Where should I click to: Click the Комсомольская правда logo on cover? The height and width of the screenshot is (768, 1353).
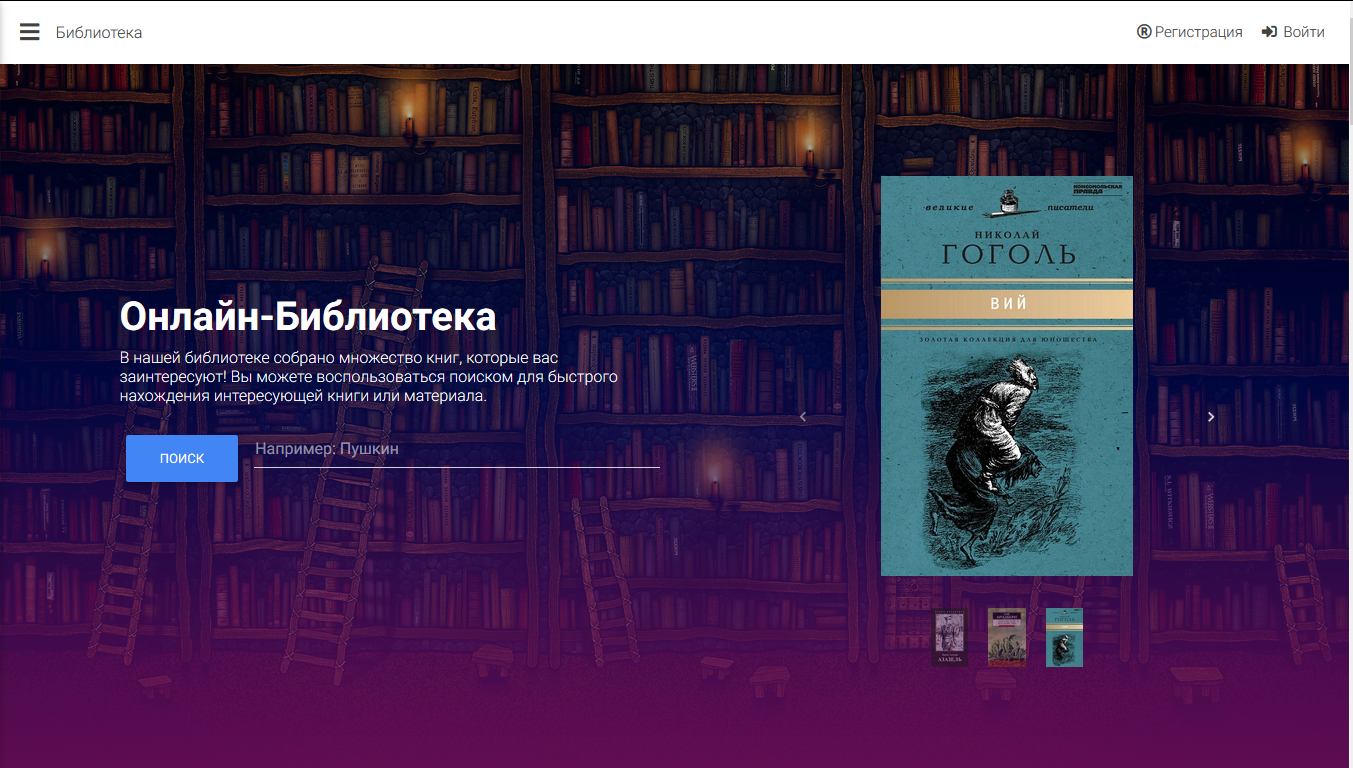coord(1104,188)
